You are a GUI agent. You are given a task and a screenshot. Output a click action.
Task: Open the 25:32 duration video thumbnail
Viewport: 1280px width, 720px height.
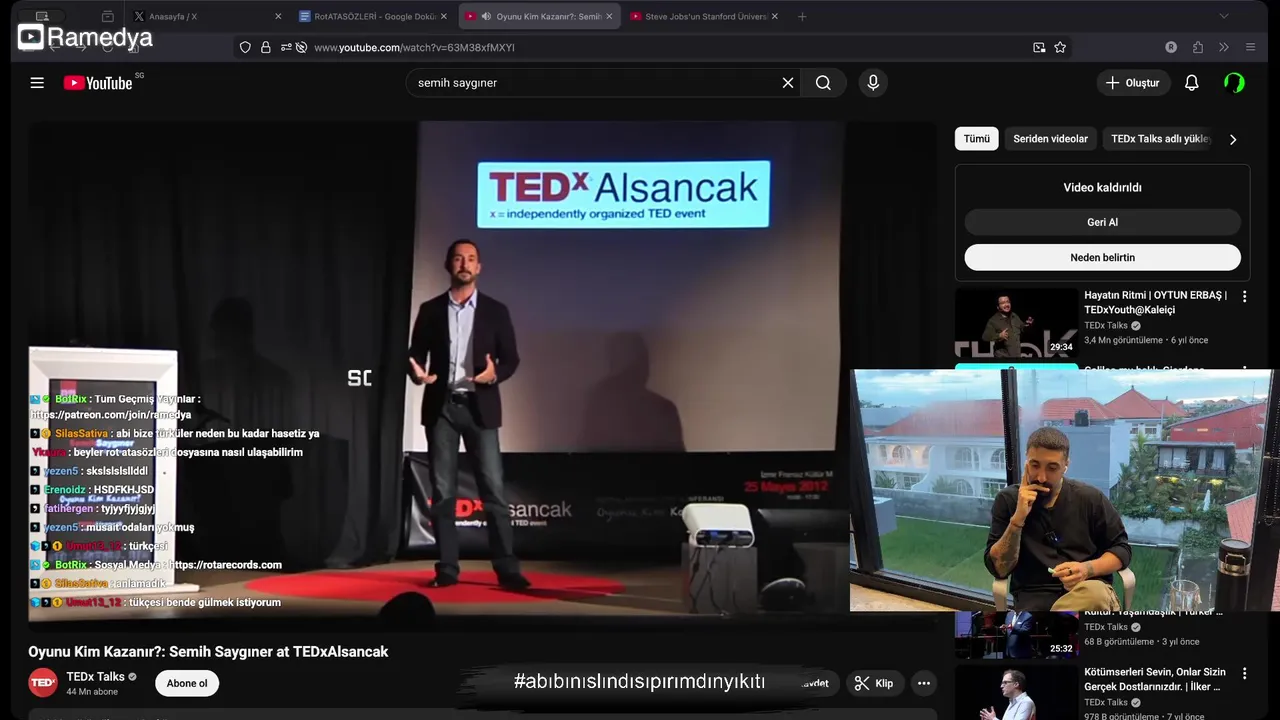(x=1016, y=634)
